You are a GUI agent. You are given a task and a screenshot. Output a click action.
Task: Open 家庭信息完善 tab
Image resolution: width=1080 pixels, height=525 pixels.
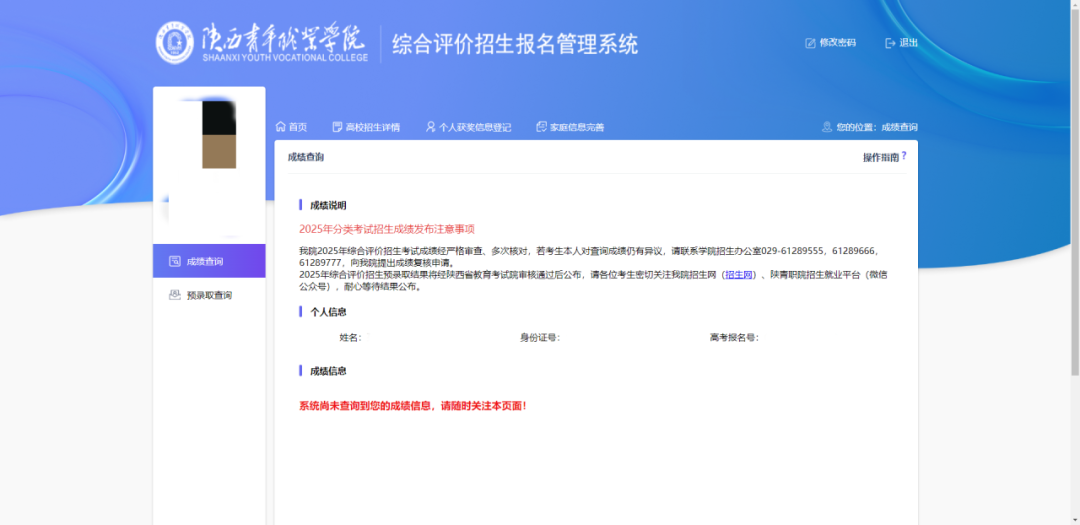point(577,127)
